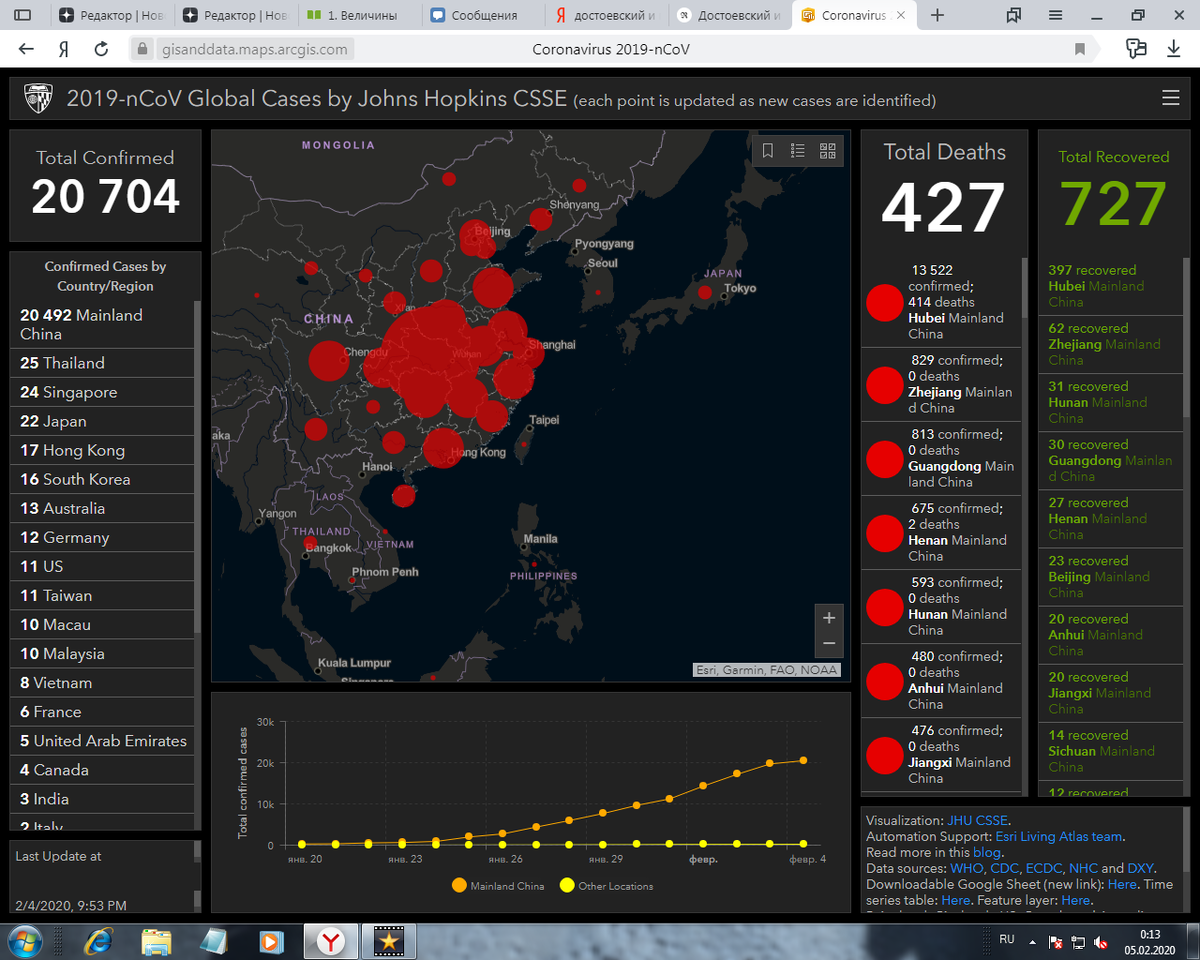This screenshot has width=1200, height=960.
Task: Open the basemap gallery grid icon
Action: (x=828, y=151)
